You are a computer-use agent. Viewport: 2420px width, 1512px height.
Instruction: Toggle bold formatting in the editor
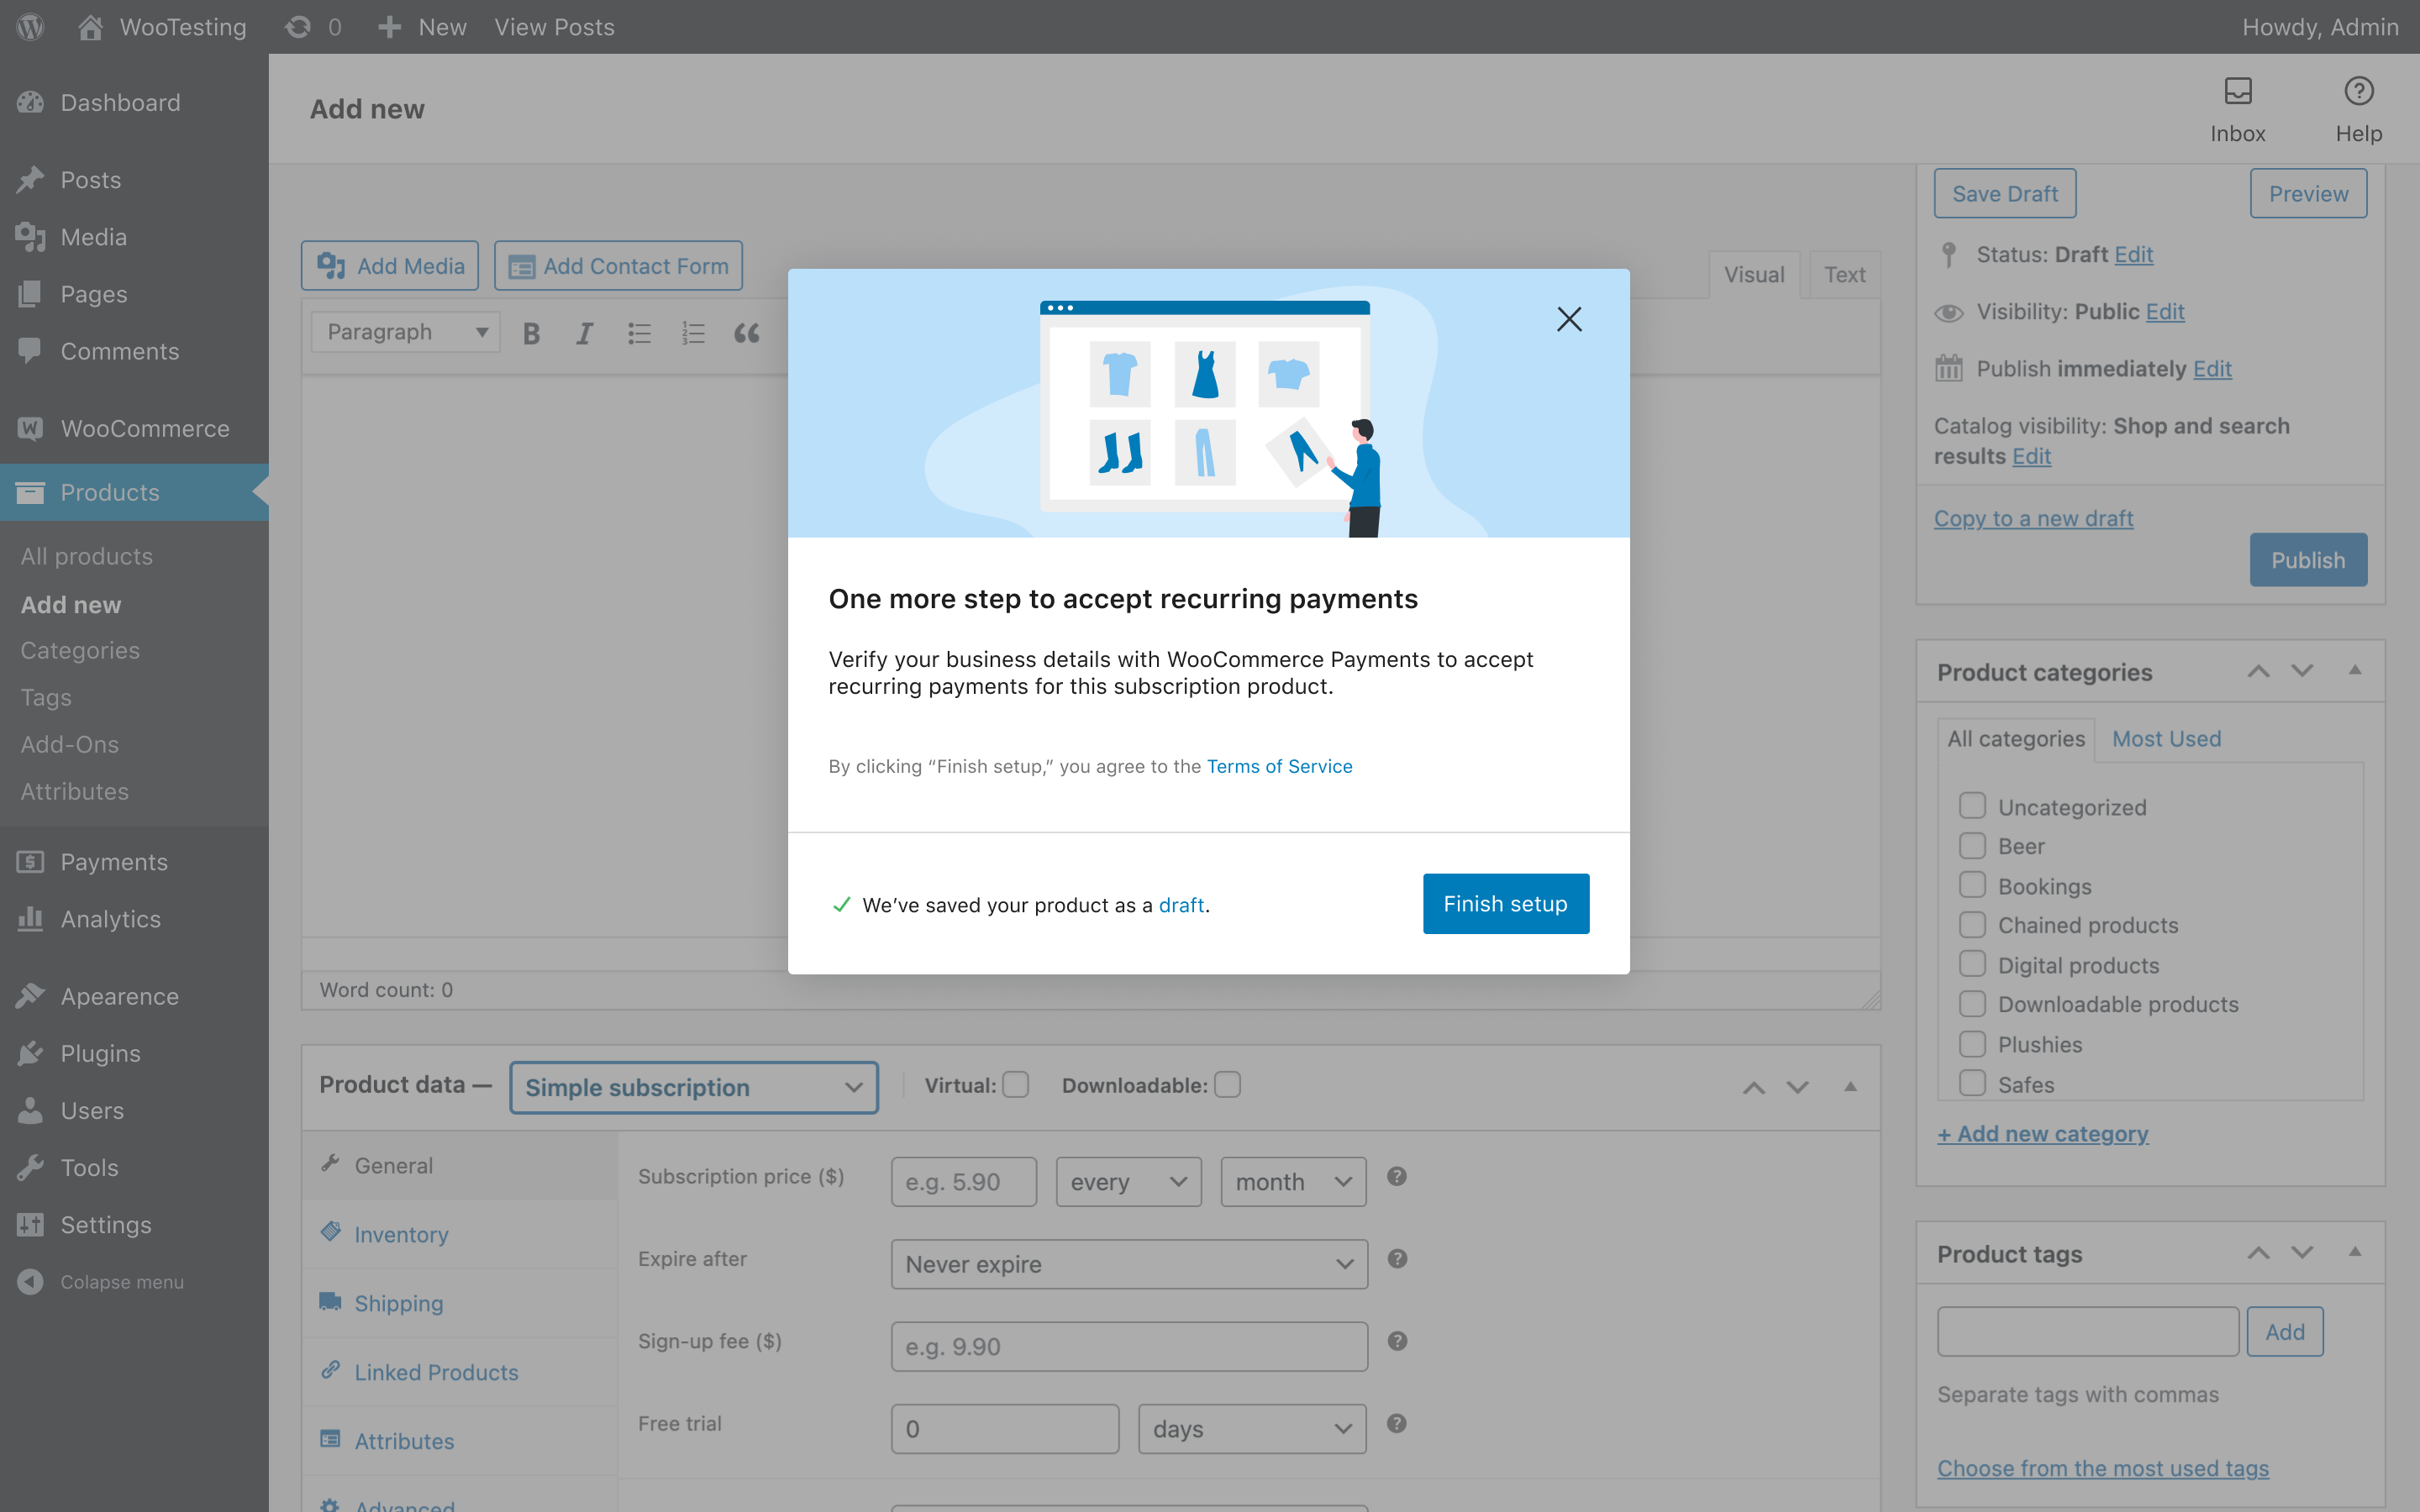(x=531, y=333)
